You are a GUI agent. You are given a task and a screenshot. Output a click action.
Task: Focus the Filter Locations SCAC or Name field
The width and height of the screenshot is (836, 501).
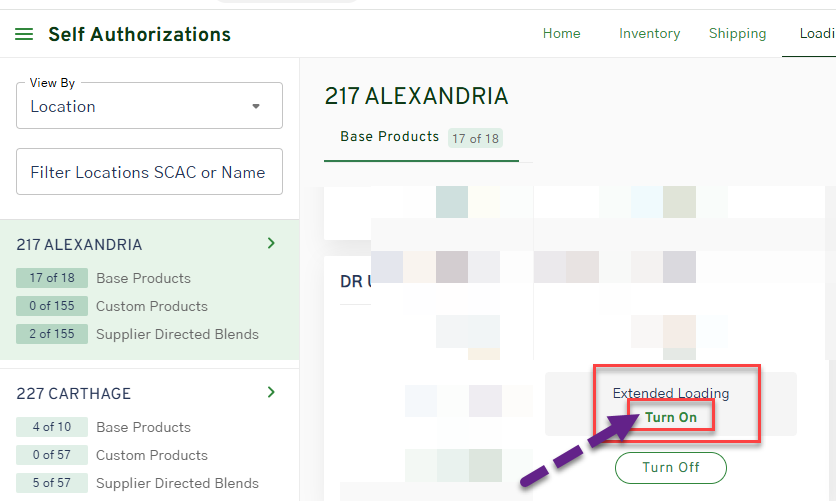click(149, 172)
